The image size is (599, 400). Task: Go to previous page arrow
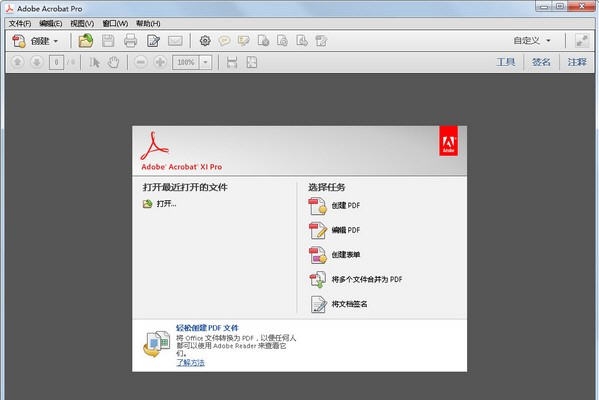pos(17,62)
